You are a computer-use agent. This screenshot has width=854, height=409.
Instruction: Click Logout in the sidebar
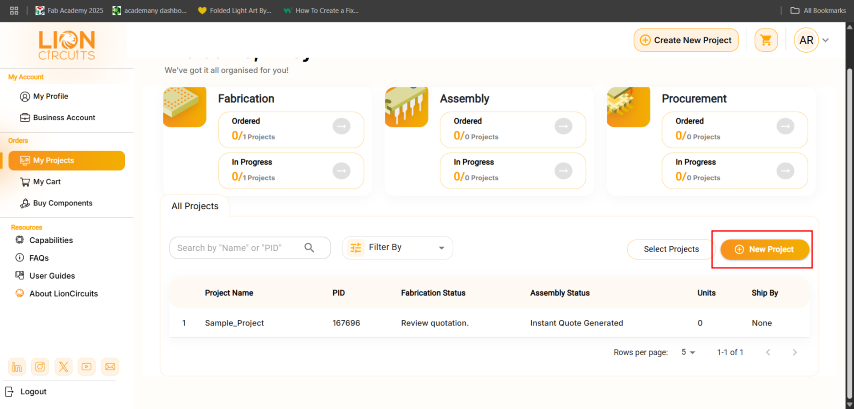pos(28,392)
